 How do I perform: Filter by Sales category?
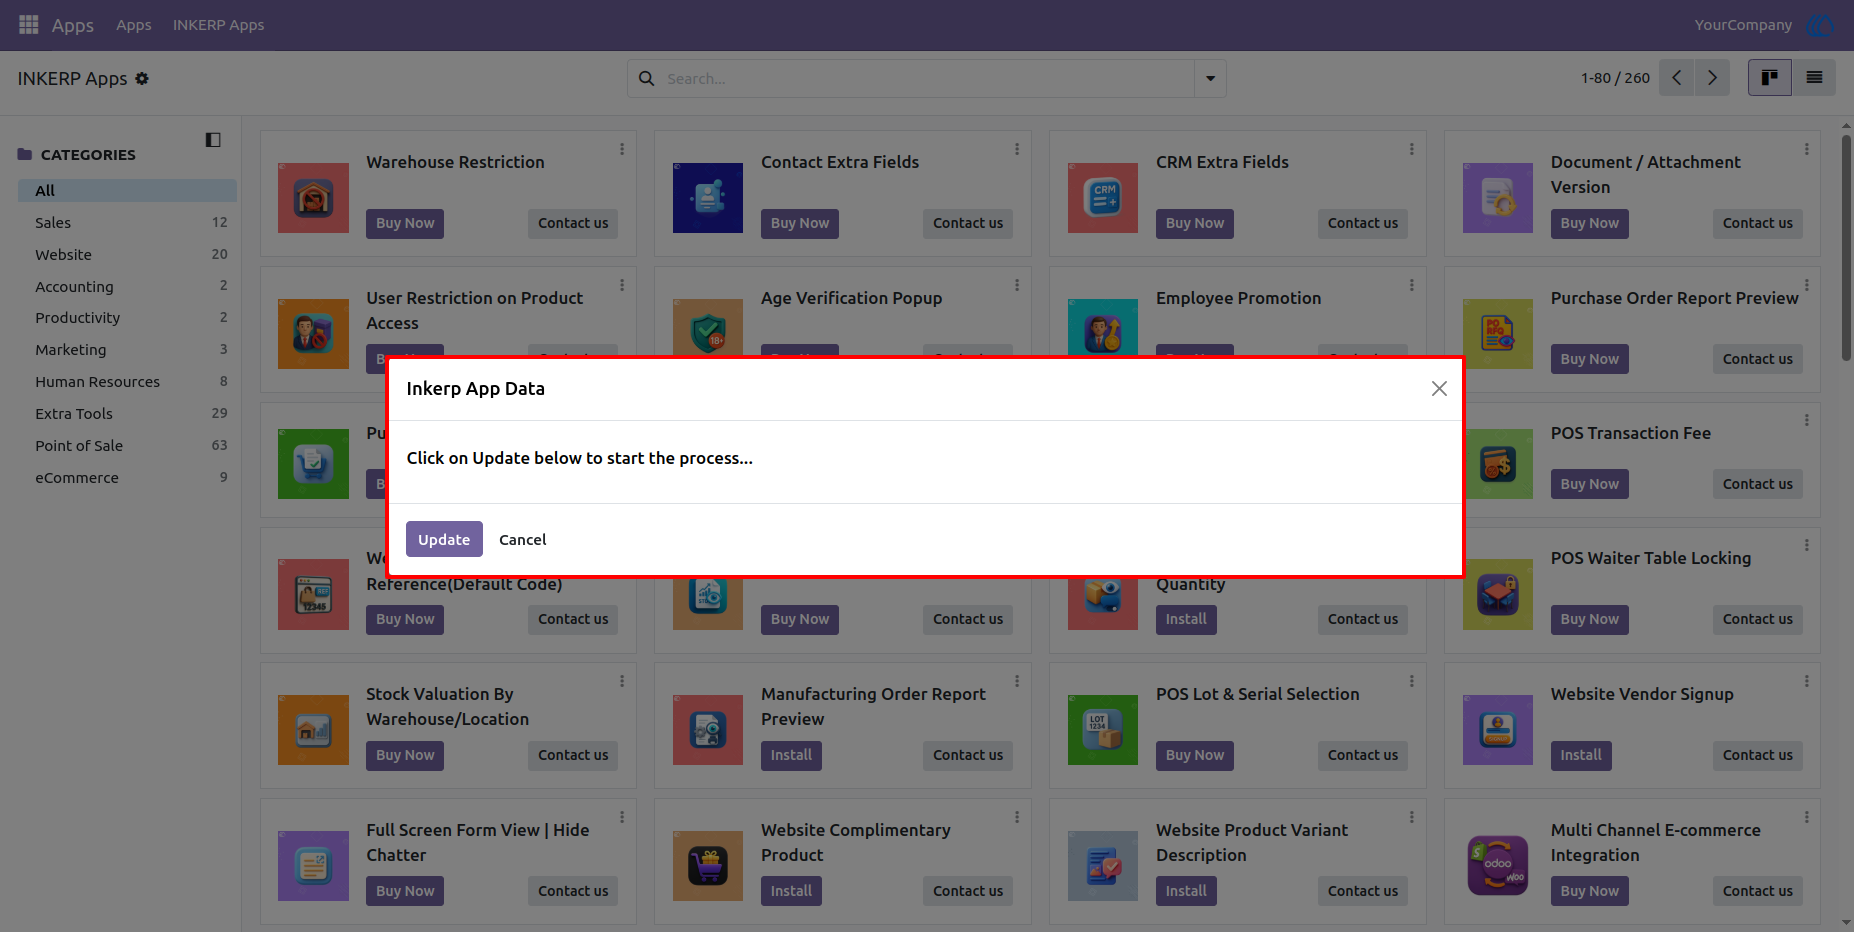coord(127,223)
